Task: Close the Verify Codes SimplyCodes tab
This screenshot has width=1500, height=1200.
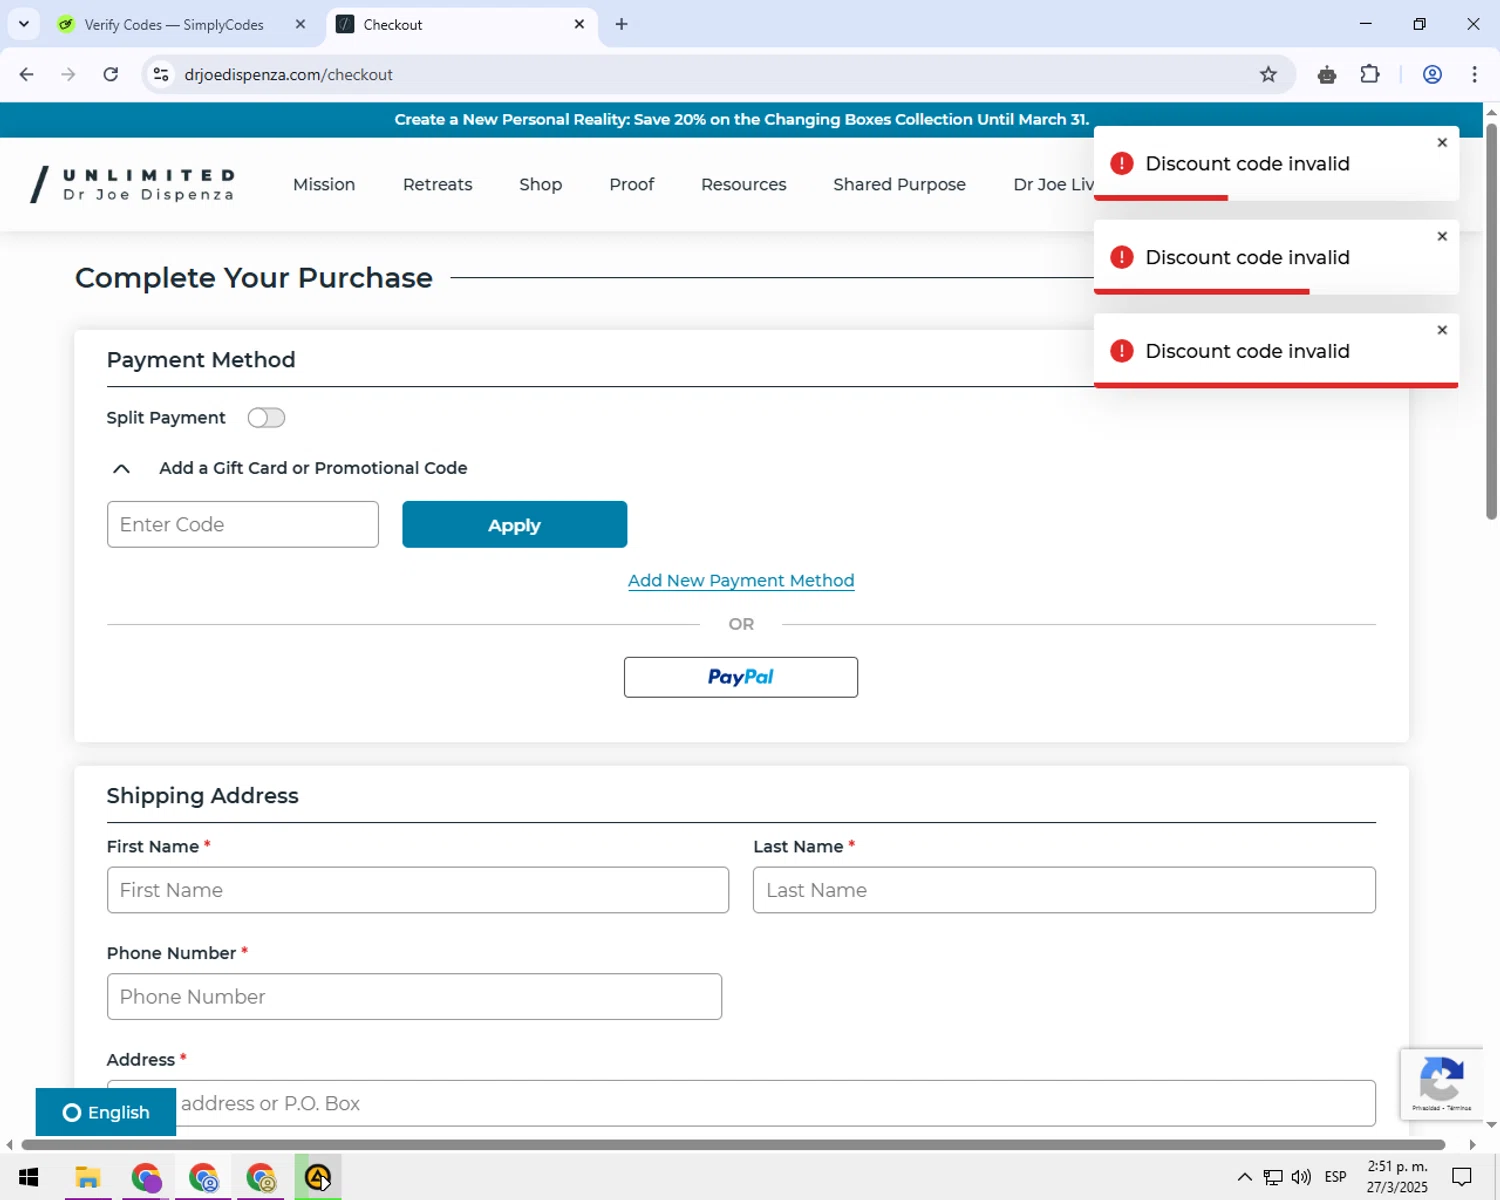Action: coord(300,25)
